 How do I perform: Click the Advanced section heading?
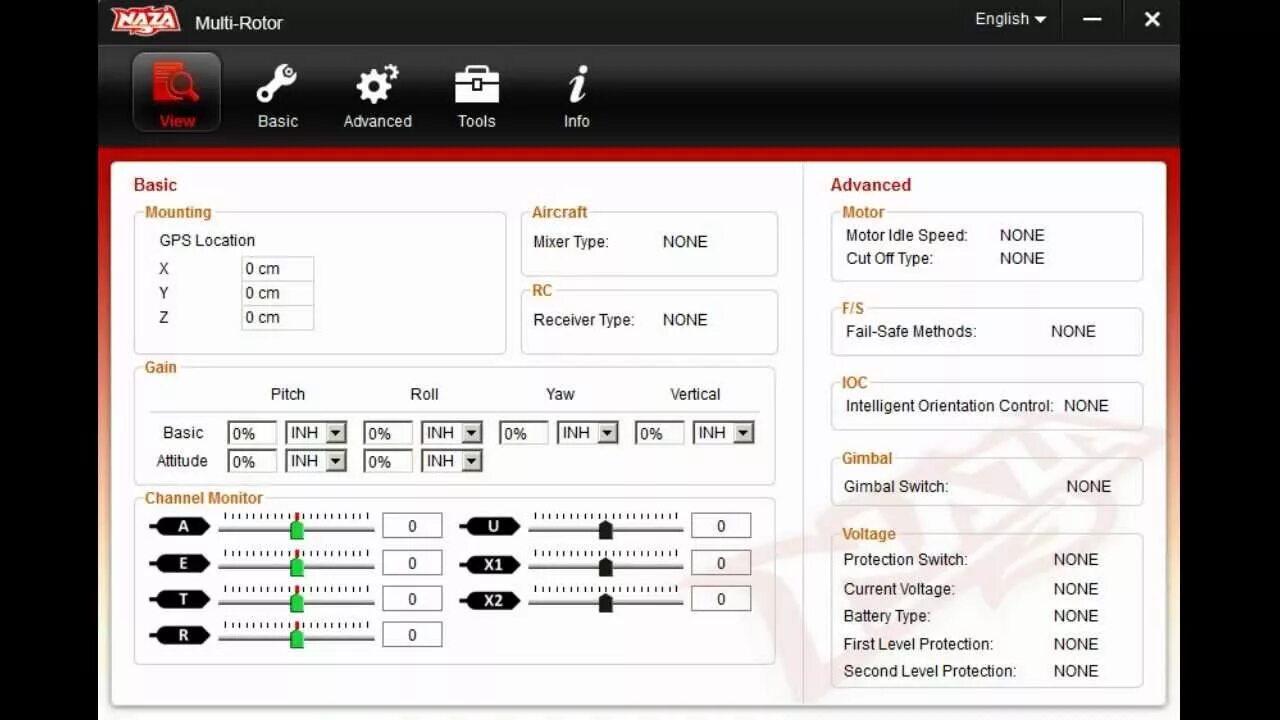click(x=871, y=185)
